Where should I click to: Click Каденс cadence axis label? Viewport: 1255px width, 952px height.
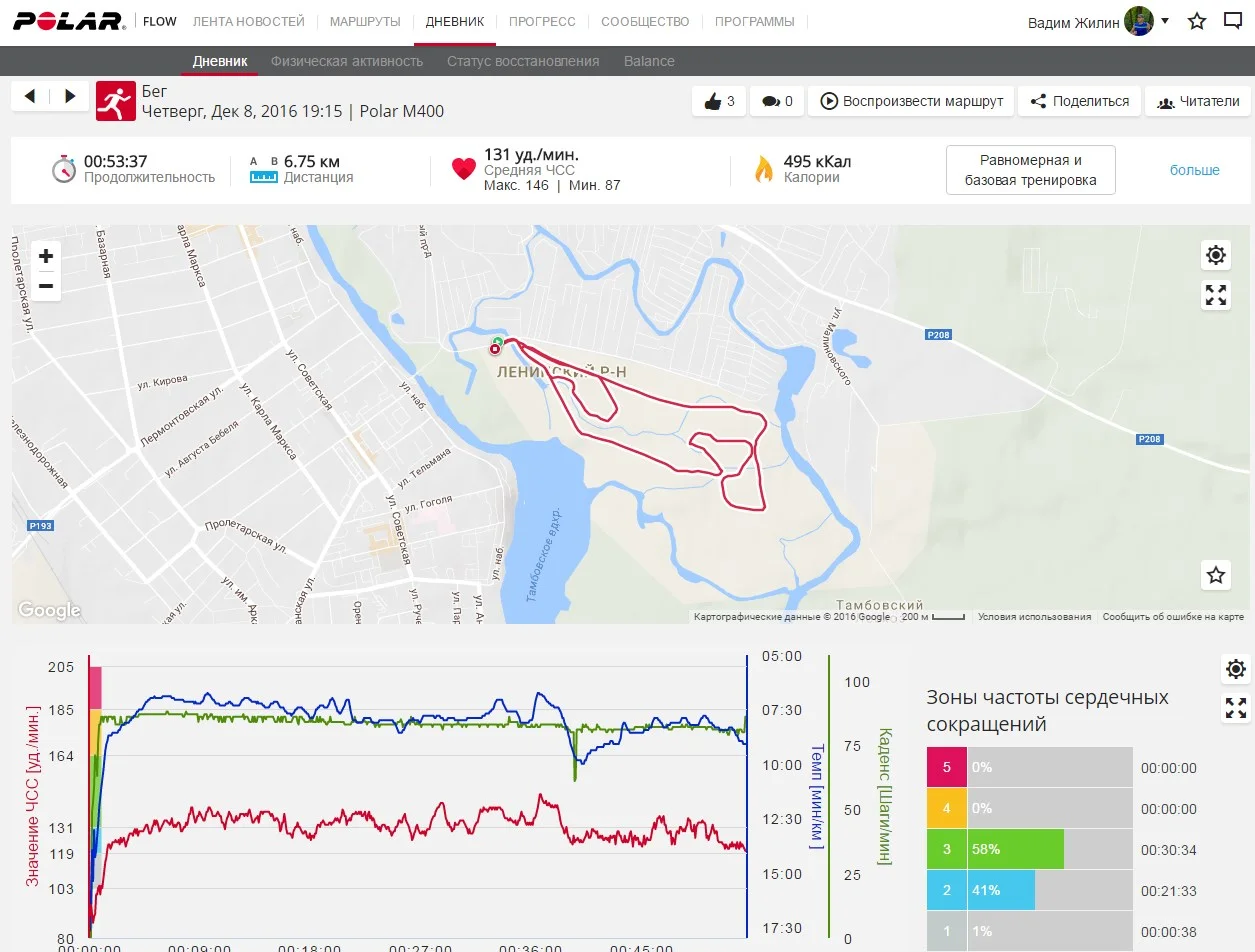pos(884,796)
